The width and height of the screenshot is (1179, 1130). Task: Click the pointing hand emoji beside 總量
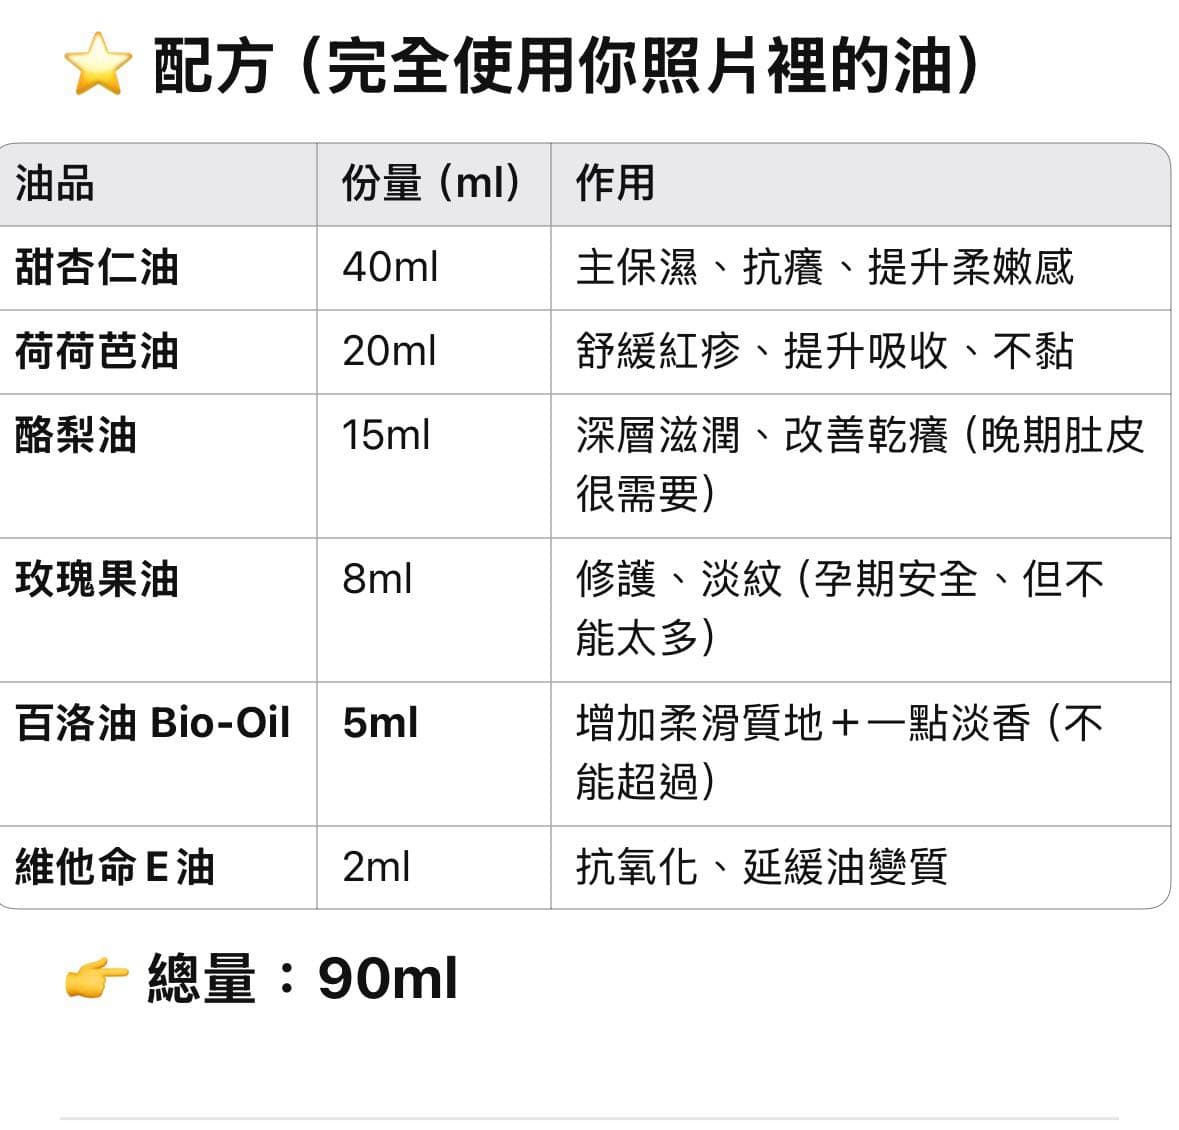pyautogui.click(x=96, y=979)
